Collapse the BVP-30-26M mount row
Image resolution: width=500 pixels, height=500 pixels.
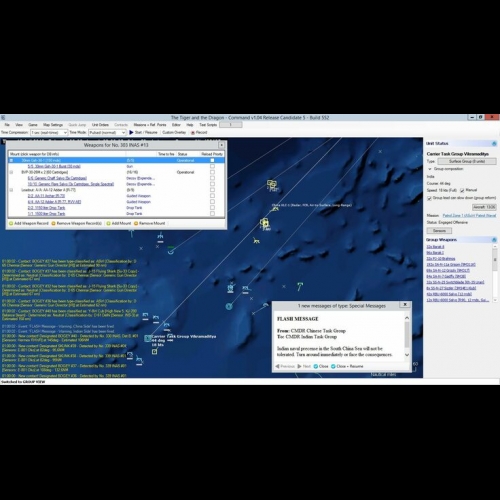click(x=11, y=172)
